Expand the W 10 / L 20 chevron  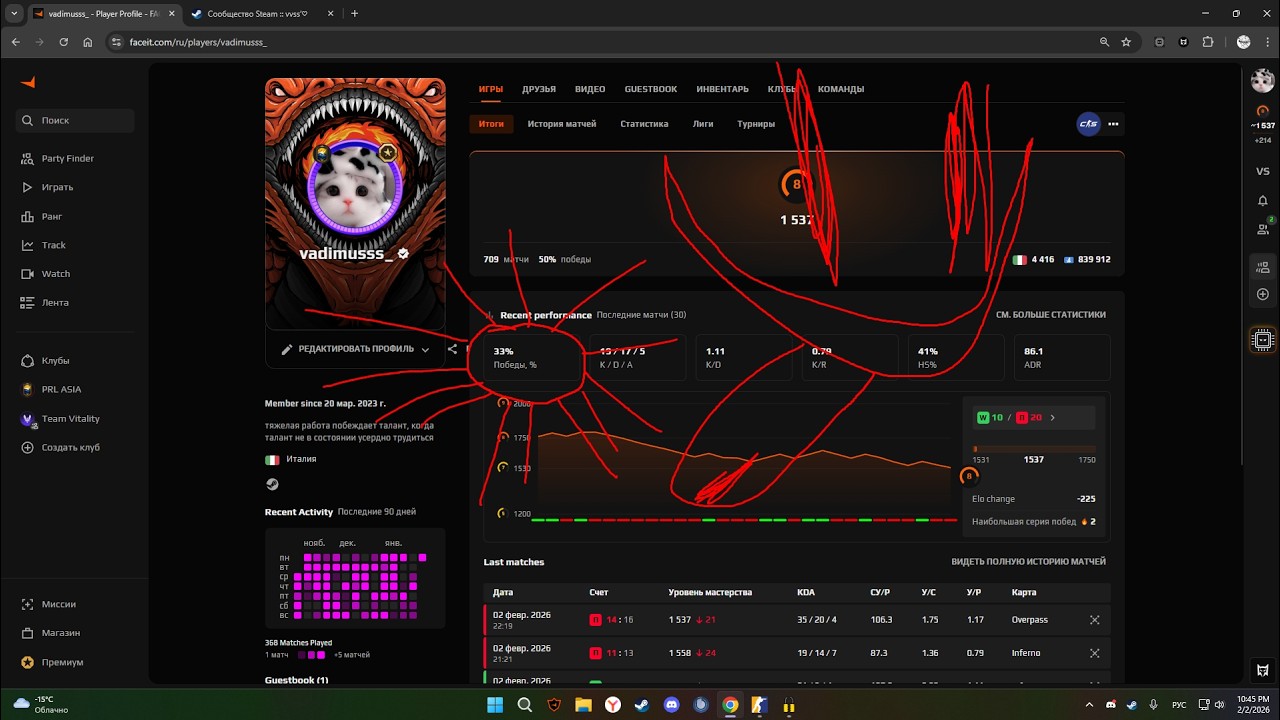(x=1052, y=418)
